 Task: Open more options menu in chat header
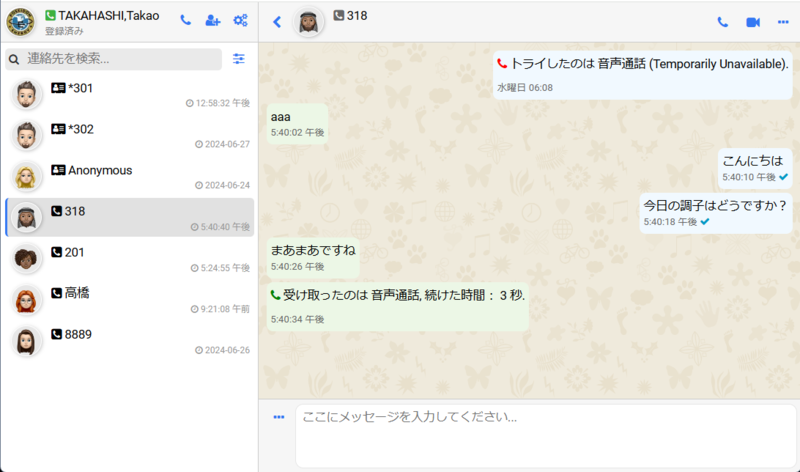coord(782,22)
